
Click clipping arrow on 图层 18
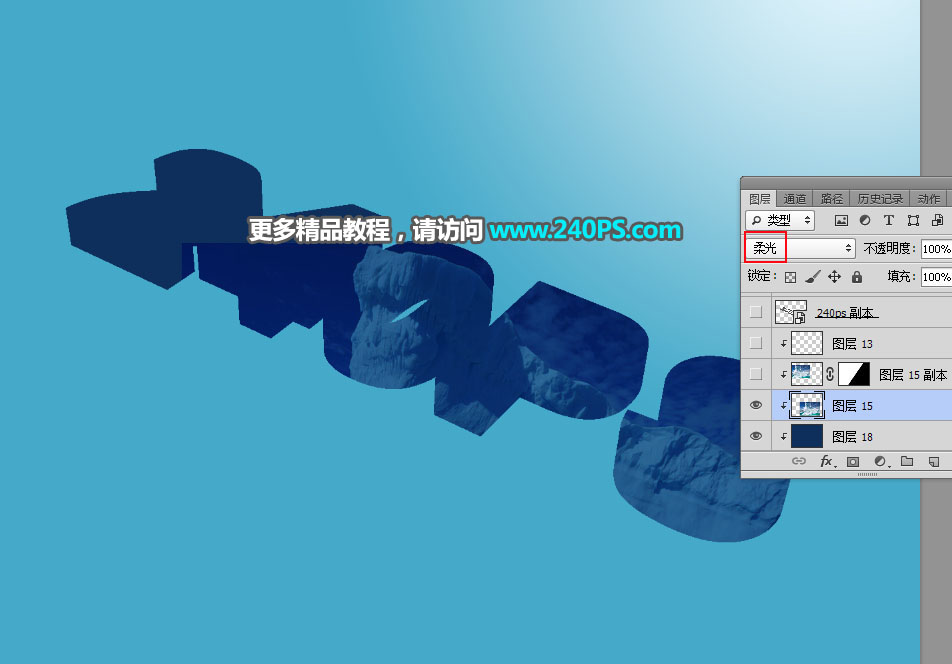(784, 436)
